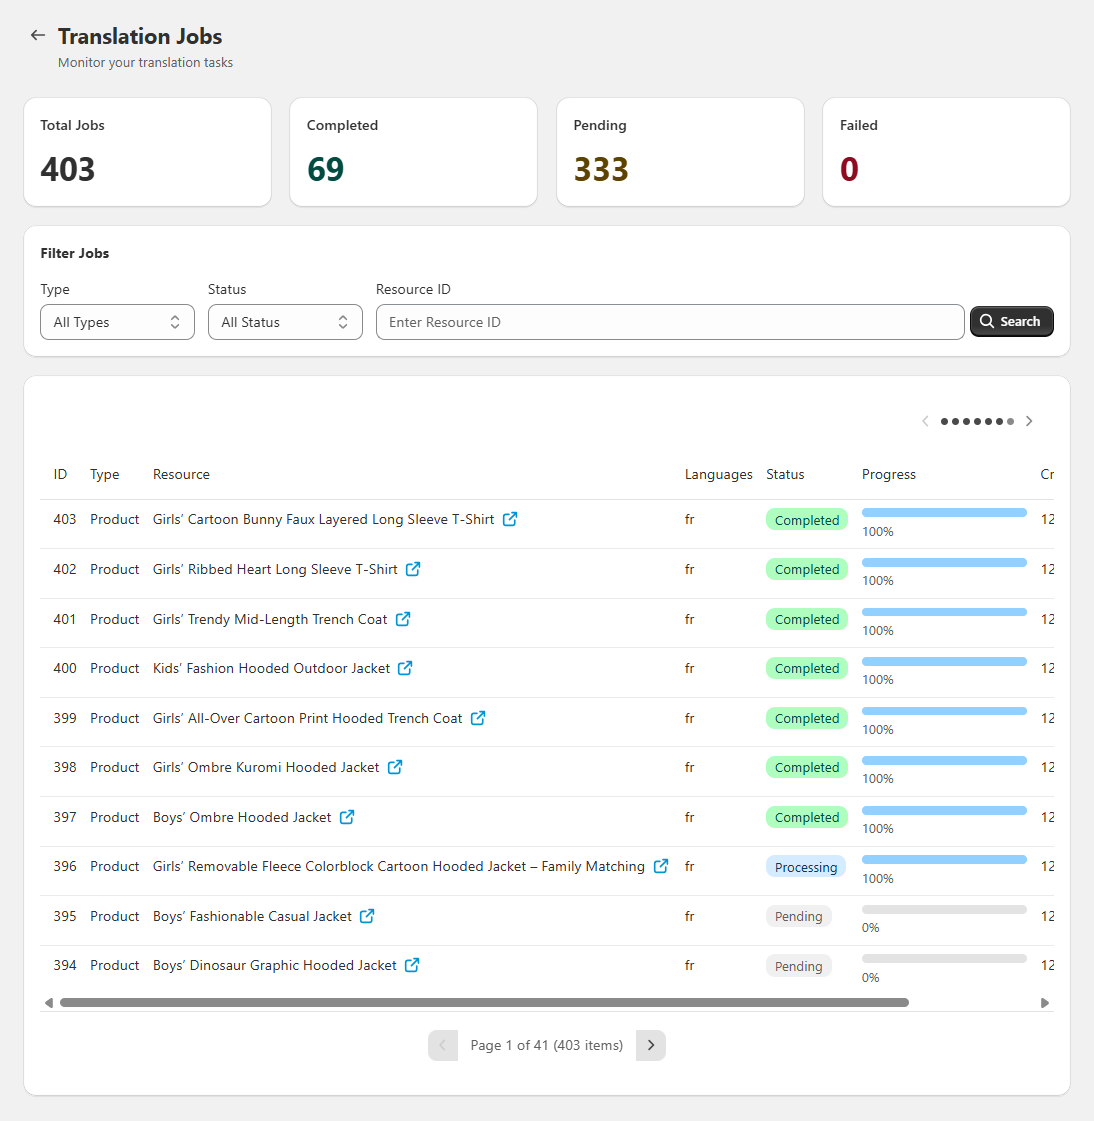Viewport: 1094px width, 1121px height.
Task: Open external link for Boys' Dinosaur Graphic Hooded Jacket
Action: pyautogui.click(x=412, y=965)
